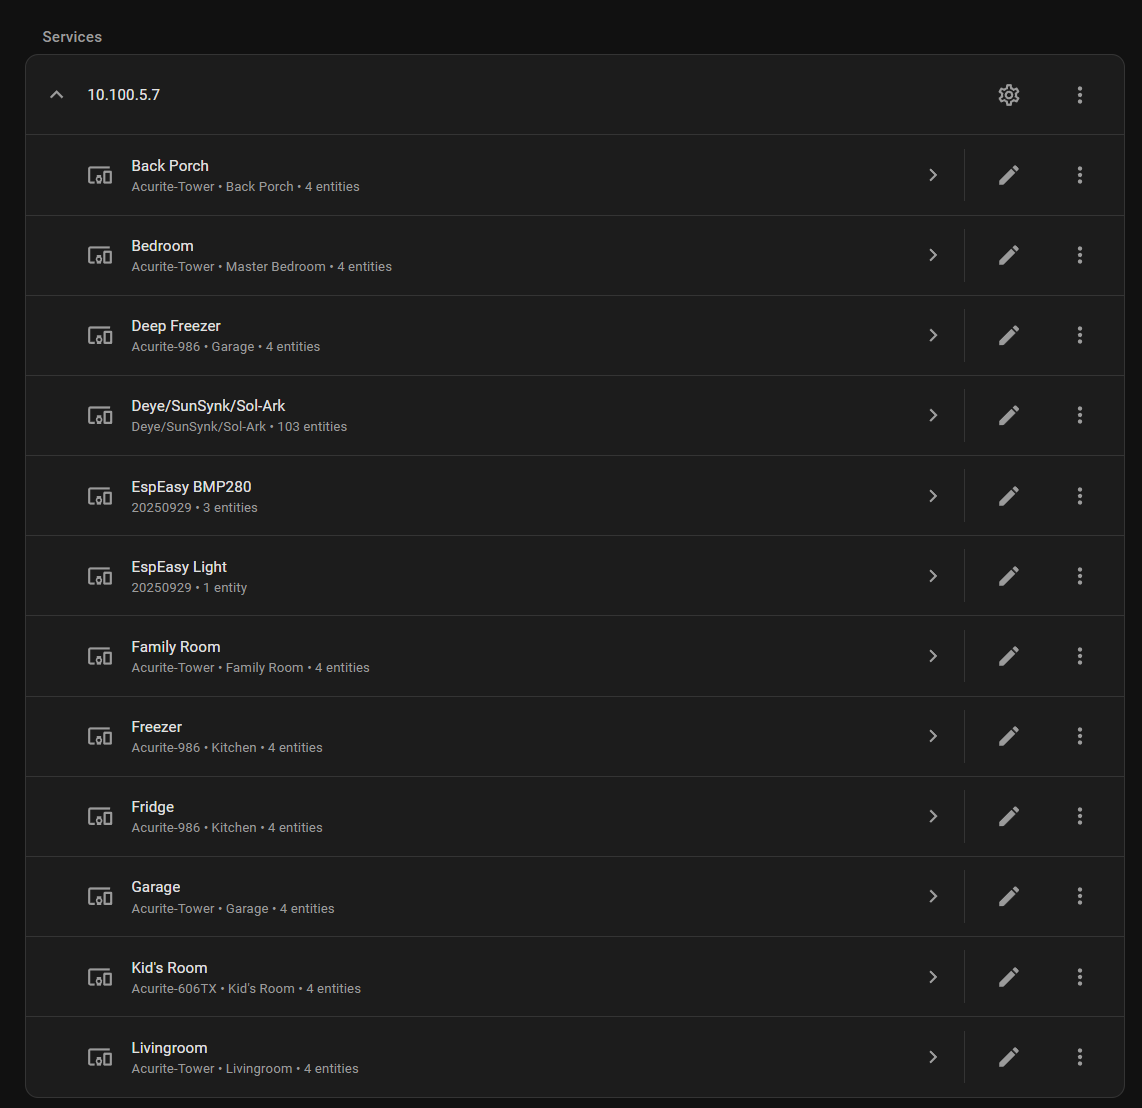Viewport: 1142px width, 1108px height.
Task: Open settings gear for 10.100.5.7
Action: [1009, 95]
